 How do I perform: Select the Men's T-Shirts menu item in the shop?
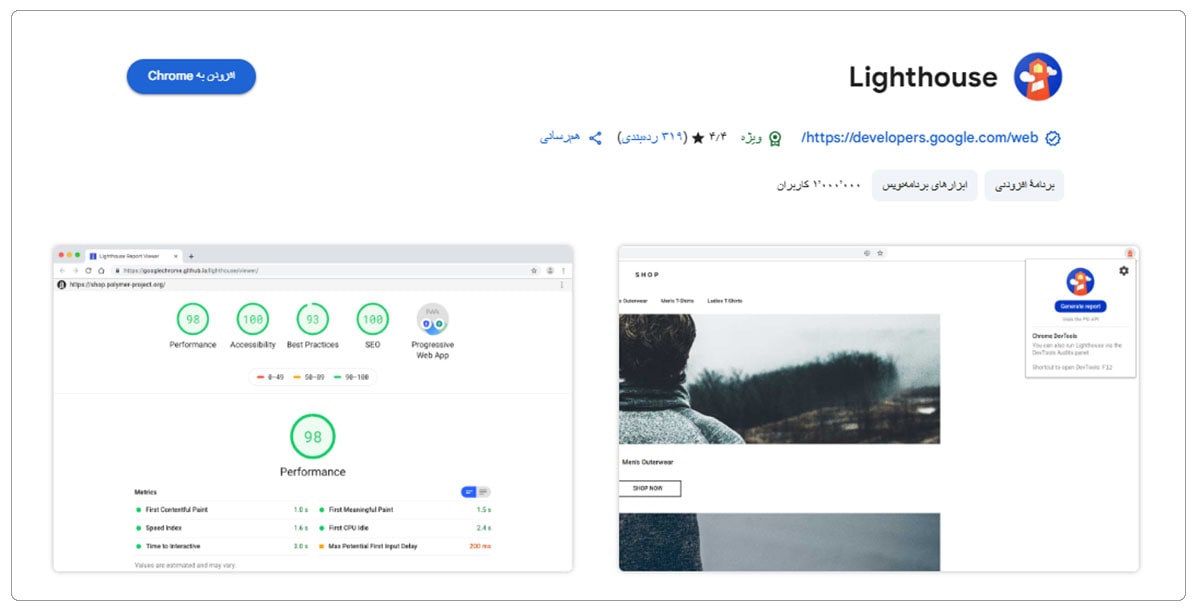676,299
